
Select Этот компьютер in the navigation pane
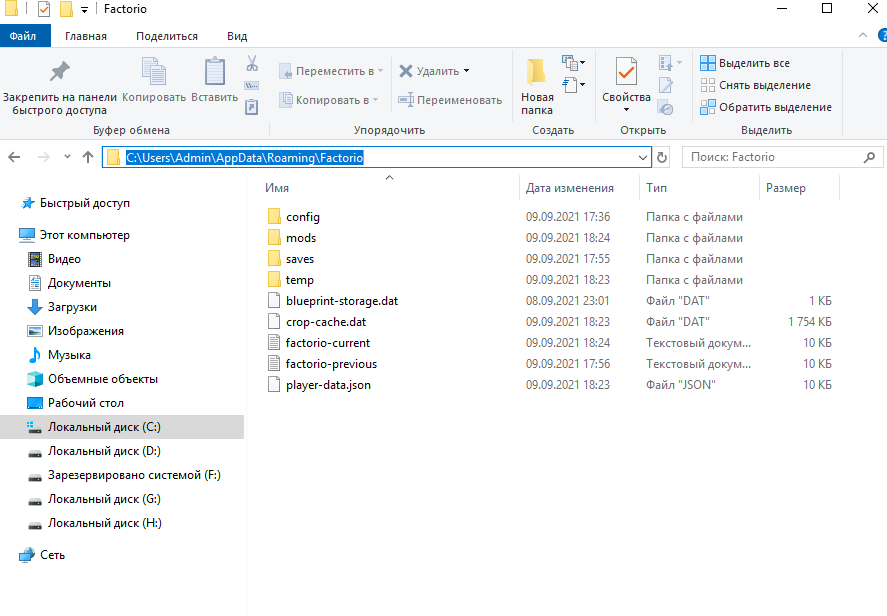(x=85, y=235)
